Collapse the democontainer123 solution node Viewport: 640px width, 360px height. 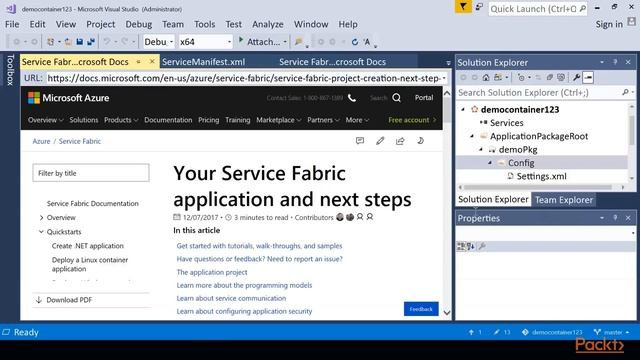click(463, 109)
